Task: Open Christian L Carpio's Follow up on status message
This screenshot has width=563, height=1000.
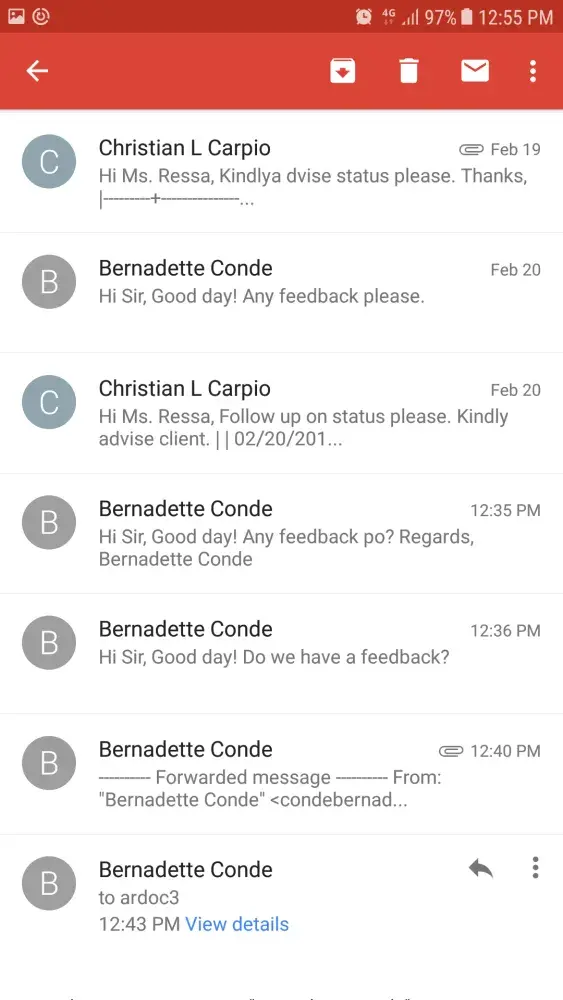Action: (x=281, y=413)
